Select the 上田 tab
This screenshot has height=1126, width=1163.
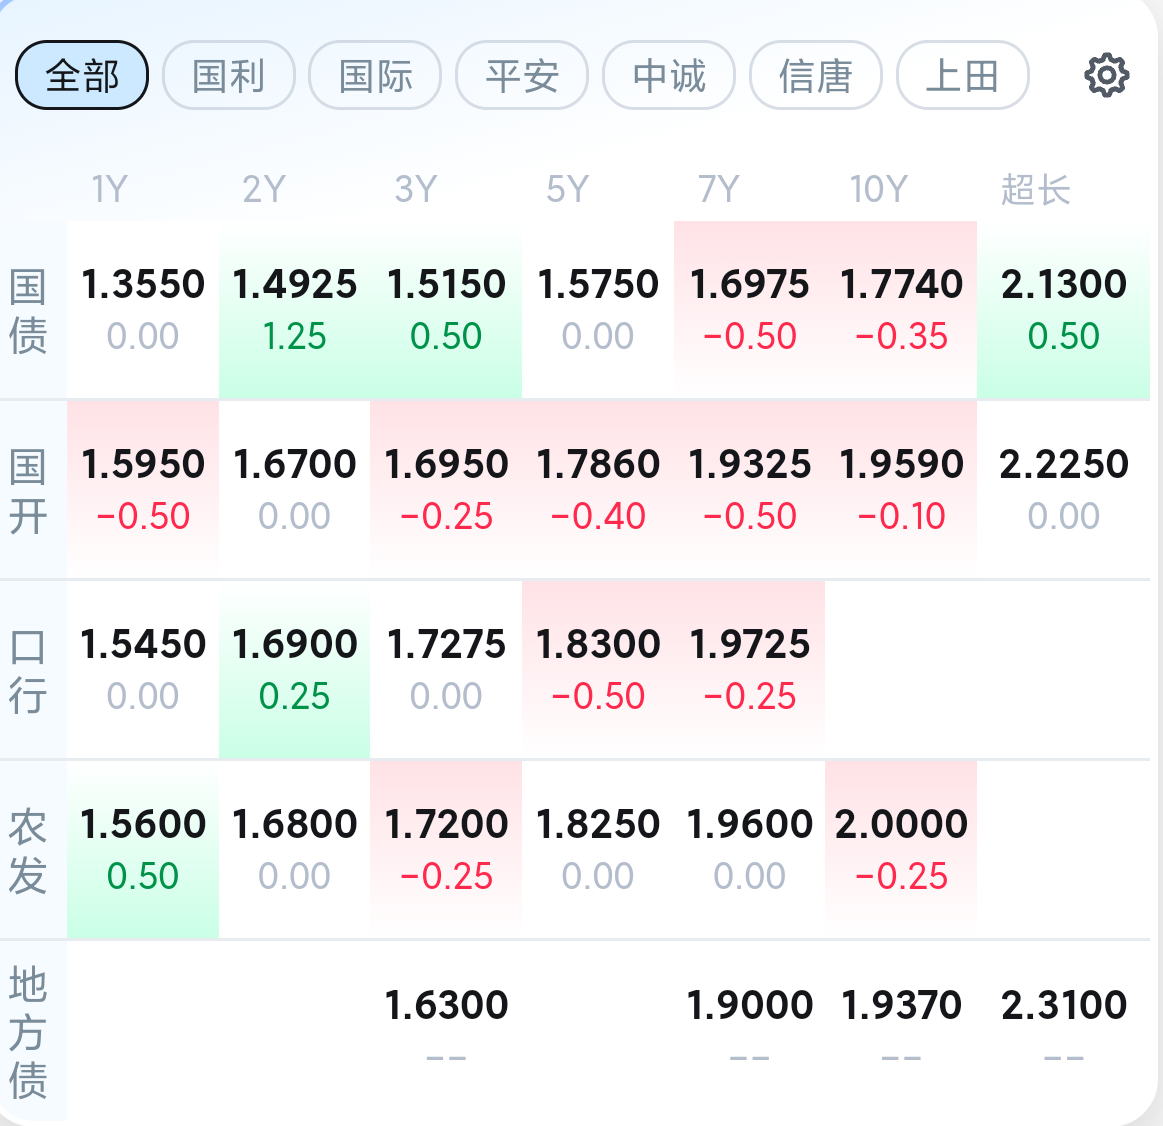pyautogui.click(x=963, y=75)
